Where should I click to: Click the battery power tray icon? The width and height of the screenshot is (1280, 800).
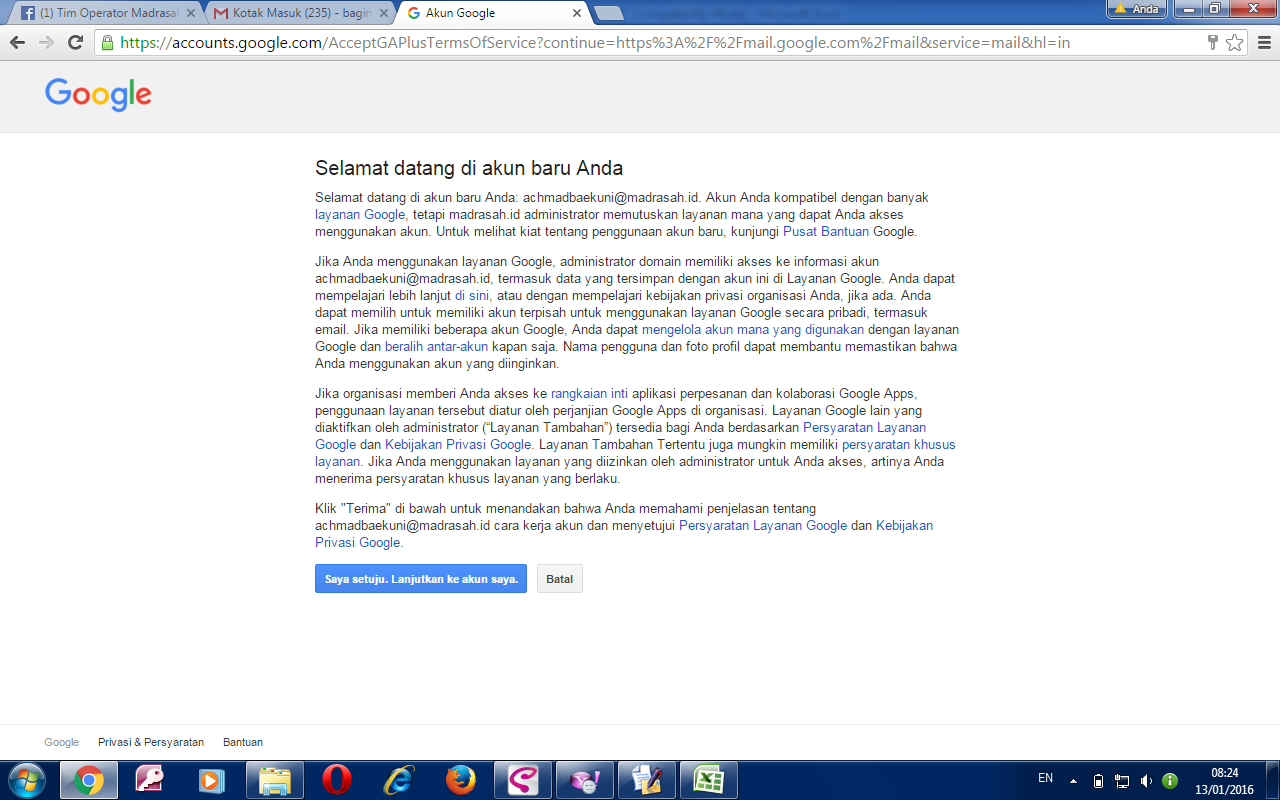pos(1098,781)
